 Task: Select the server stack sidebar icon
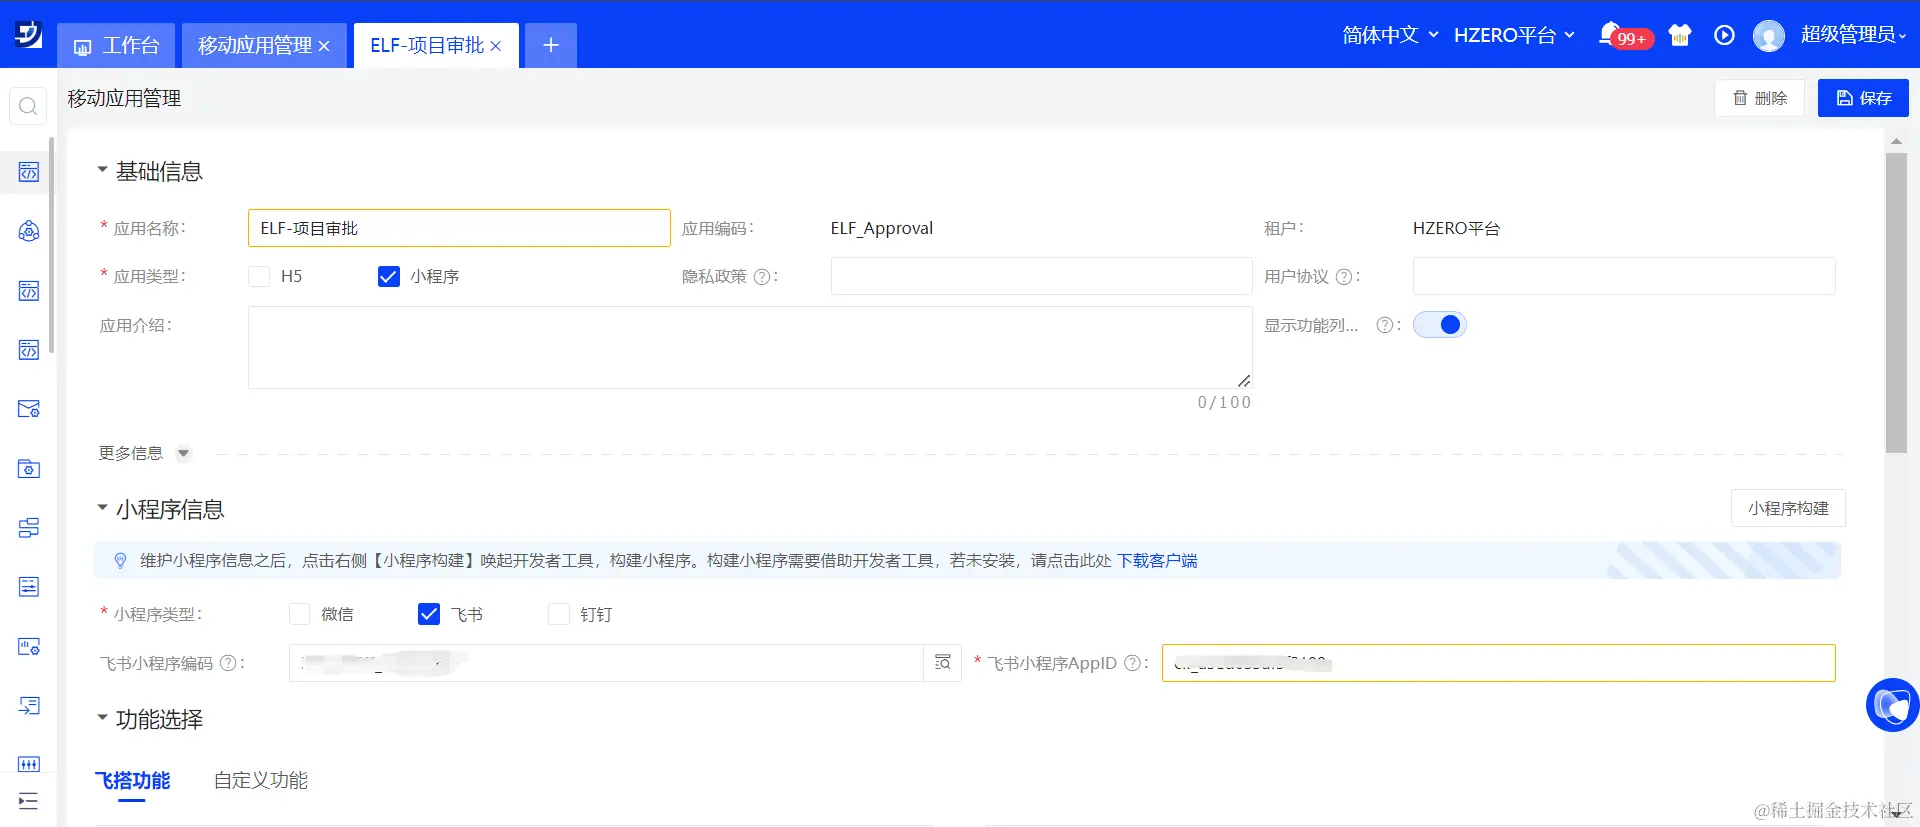[x=29, y=527]
